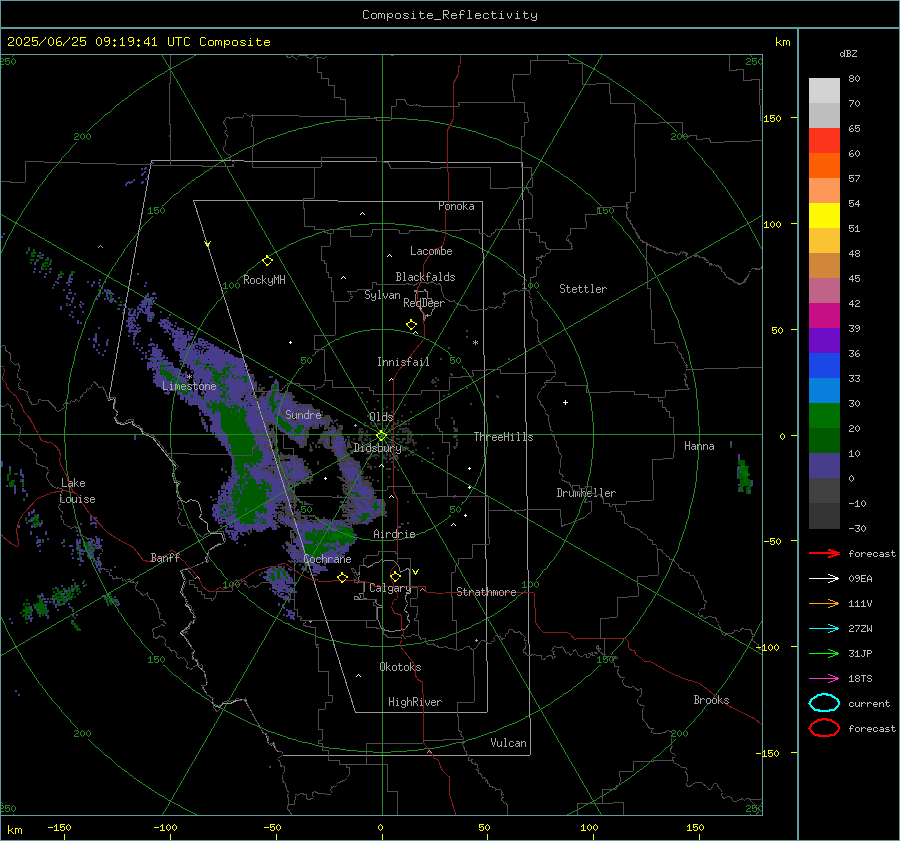The width and height of the screenshot is (900, 841).
Task: Select the slate-purple swatch above the 0 label
Action: pos(824,466)
